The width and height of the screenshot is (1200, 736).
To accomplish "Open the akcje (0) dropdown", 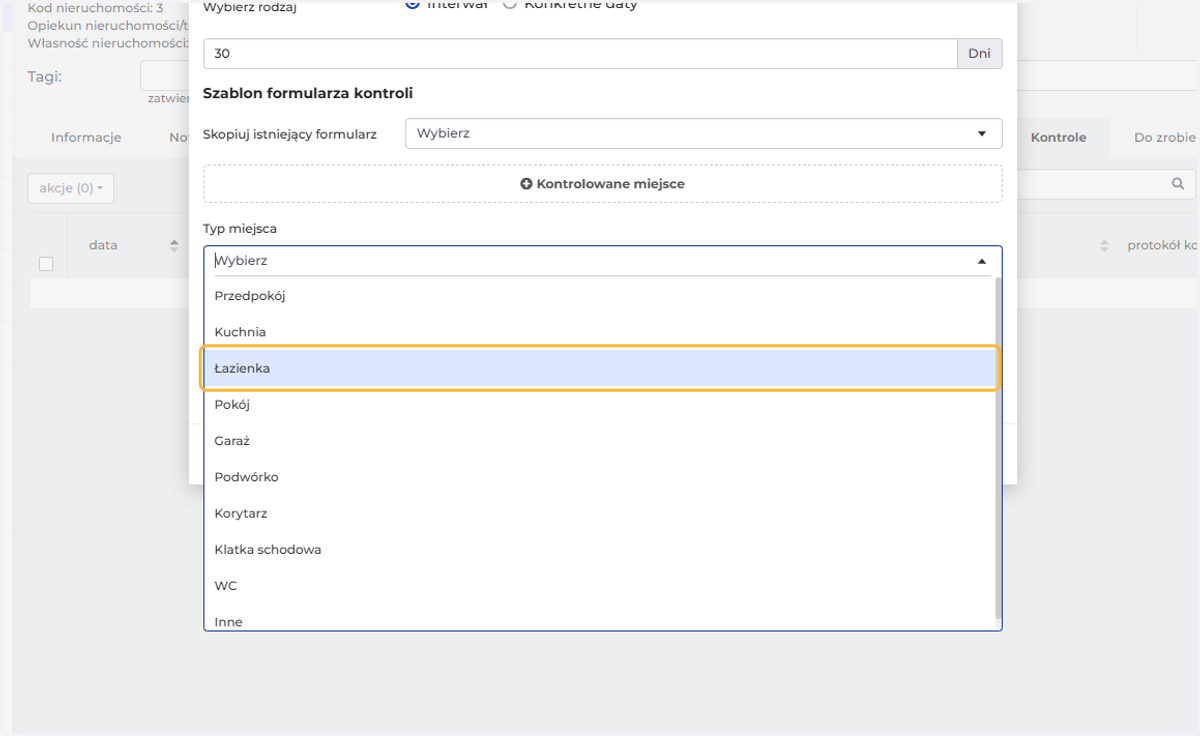I will pos(71,188).
